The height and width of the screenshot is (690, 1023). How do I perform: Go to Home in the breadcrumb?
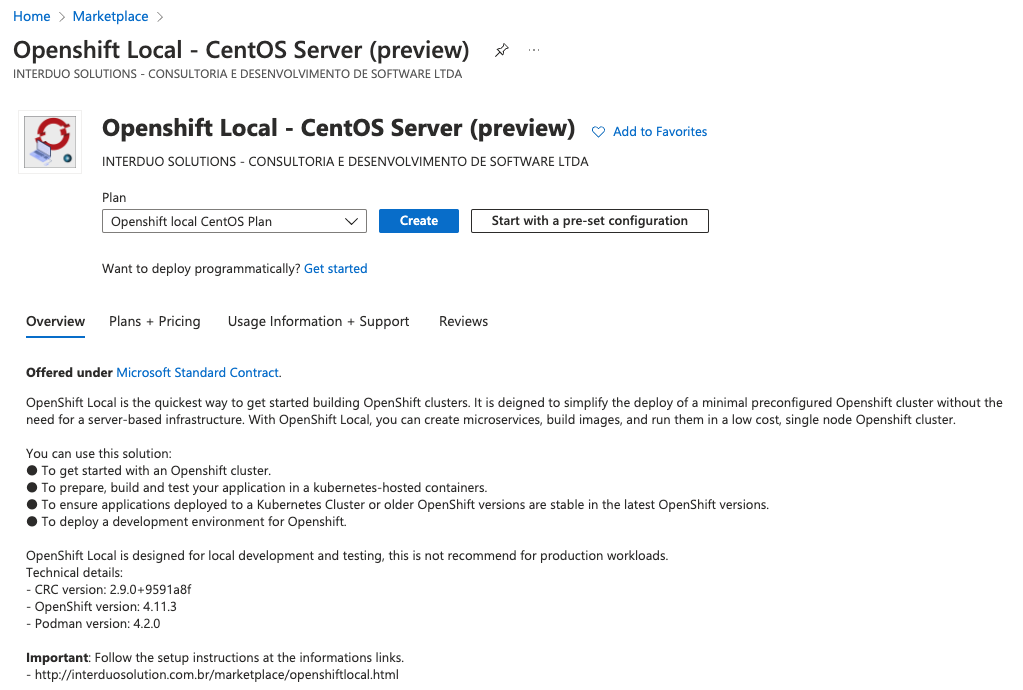coord(31,16)
